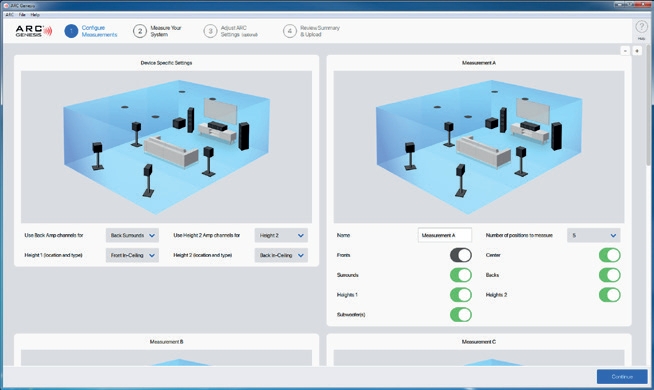Enable the Fronts toggle

click(461, 255)
